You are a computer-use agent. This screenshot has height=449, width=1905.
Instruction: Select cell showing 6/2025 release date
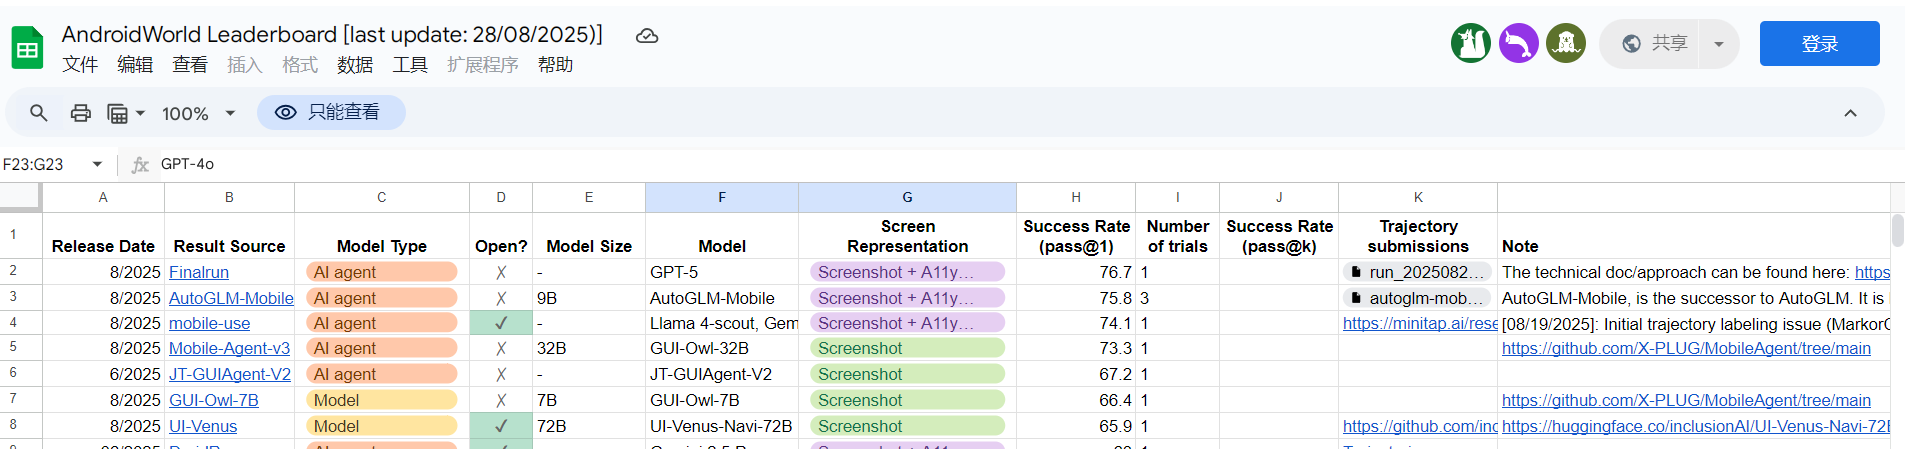click(103, 374)
